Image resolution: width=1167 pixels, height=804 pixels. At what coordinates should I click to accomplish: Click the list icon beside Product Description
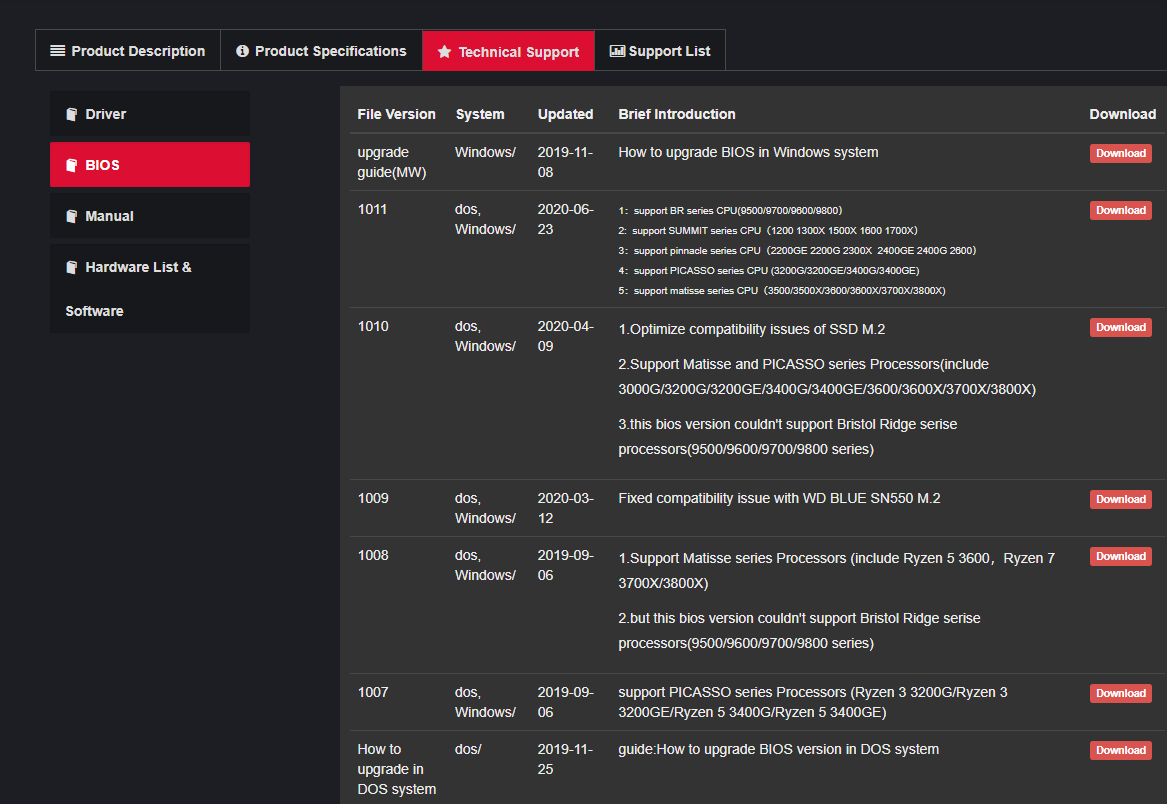(x=57, y=51)
